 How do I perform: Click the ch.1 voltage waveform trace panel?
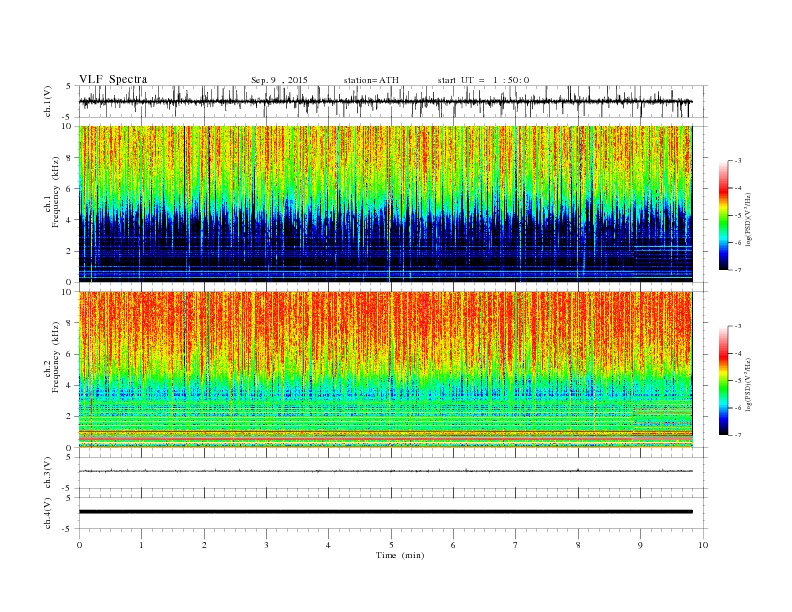coord(393,101)
